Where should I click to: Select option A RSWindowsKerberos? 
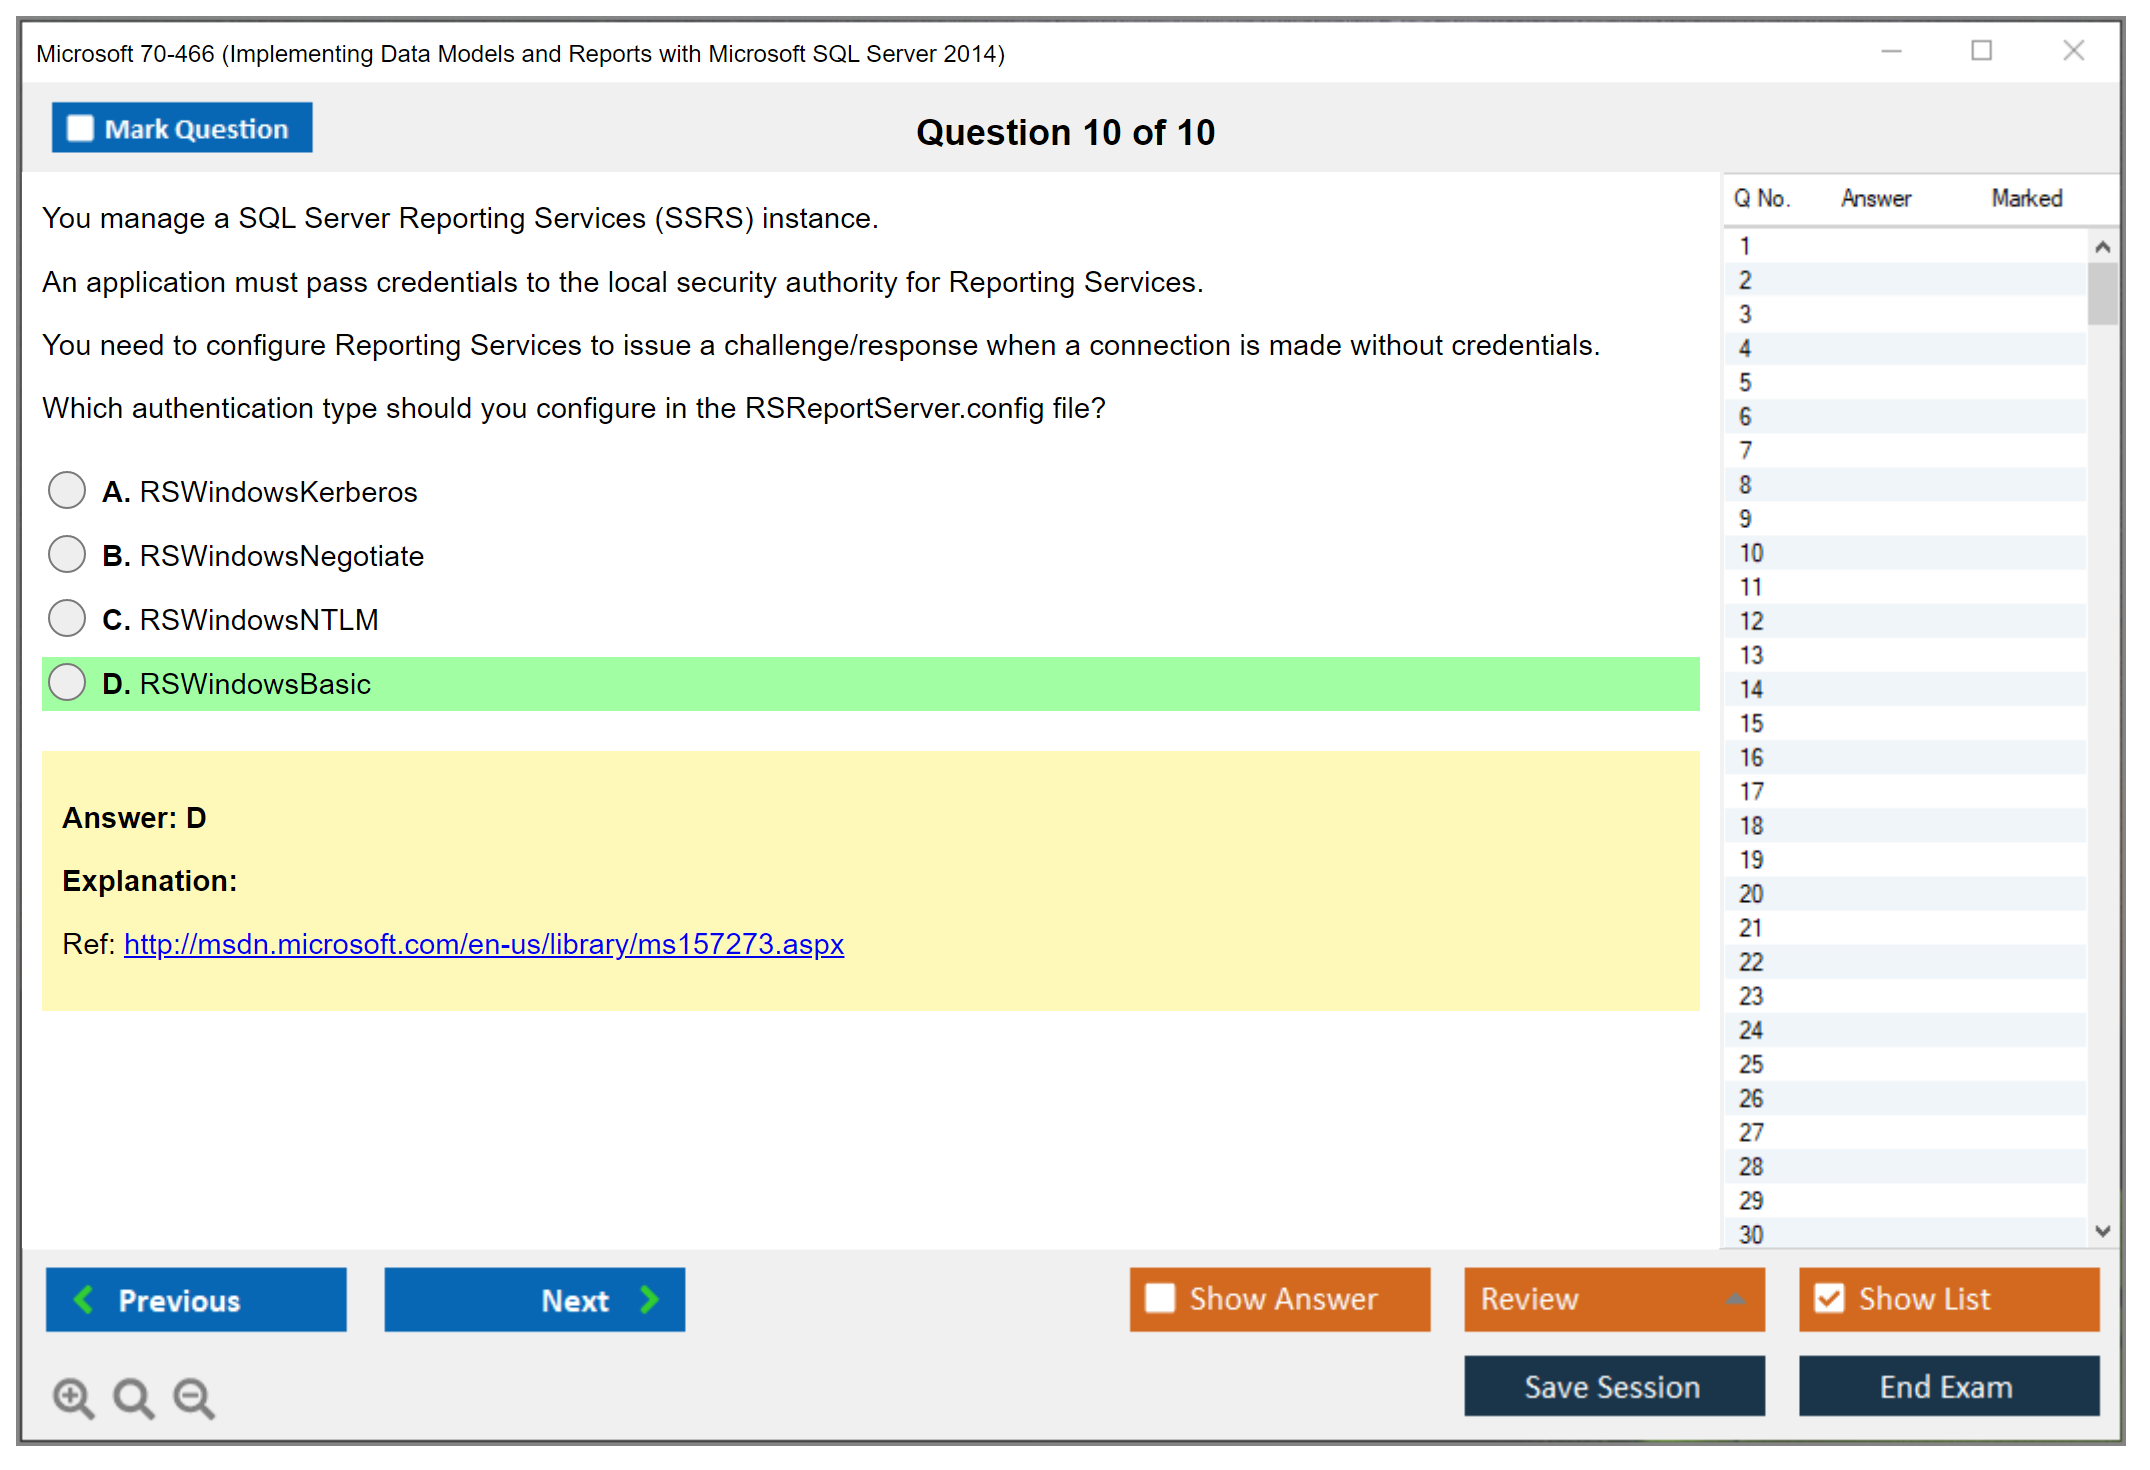click(67, 491)
